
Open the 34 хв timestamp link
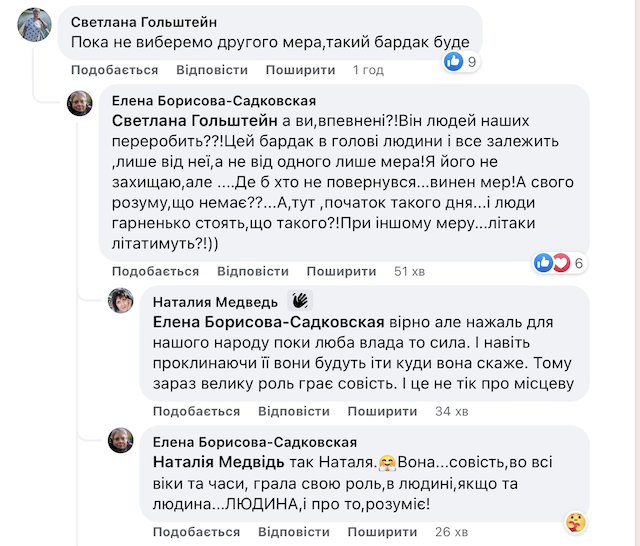point(451,411)
